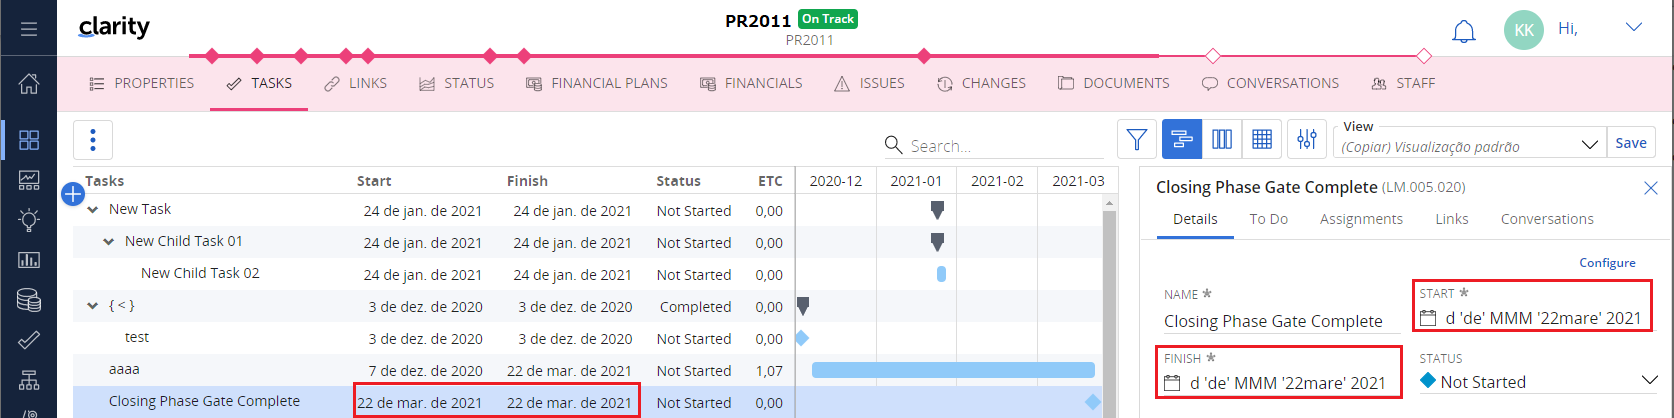1674x418 pixels.
Task: Click the task Search field
Action: [x=1000, y=146]
